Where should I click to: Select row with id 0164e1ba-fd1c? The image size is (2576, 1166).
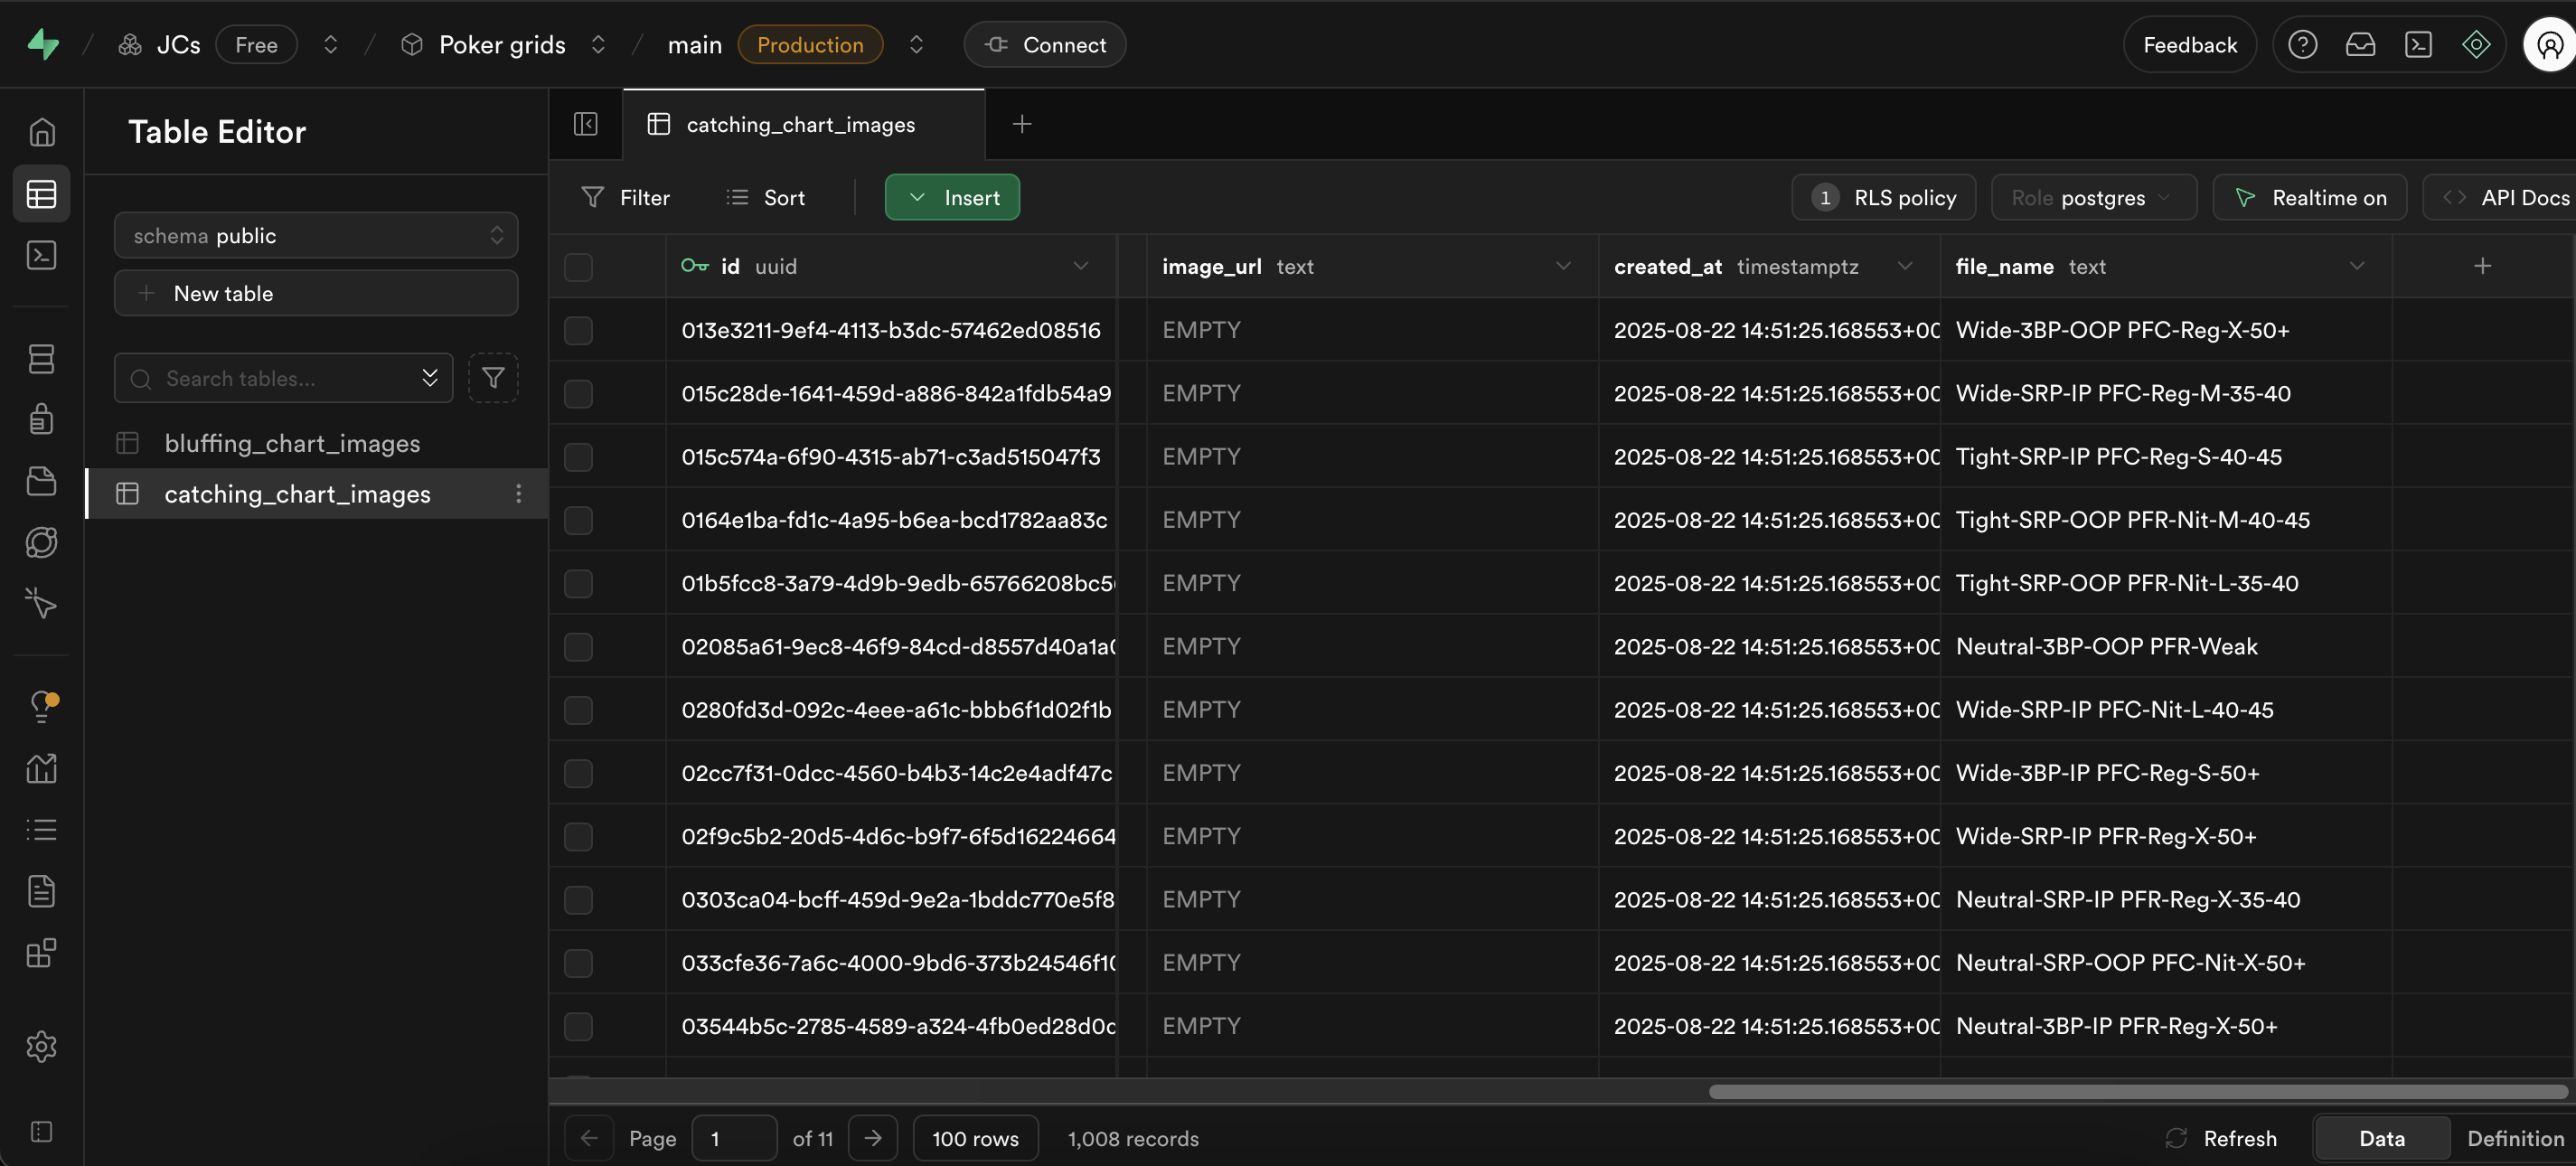pyautogui.click(x=578, y=520)
